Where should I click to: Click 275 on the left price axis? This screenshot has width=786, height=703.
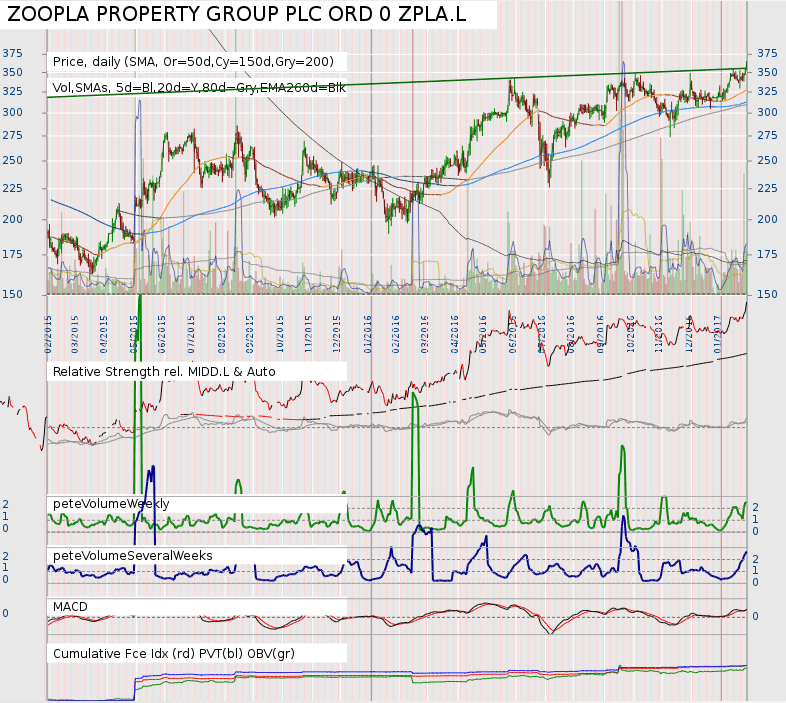pos(13,135)
